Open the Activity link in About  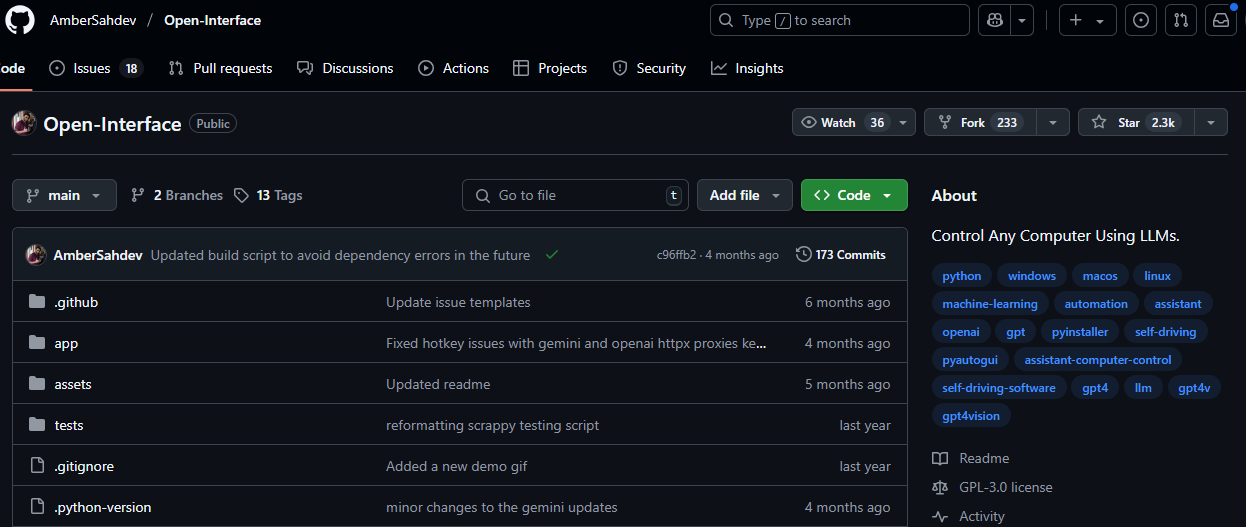[968, 516]
